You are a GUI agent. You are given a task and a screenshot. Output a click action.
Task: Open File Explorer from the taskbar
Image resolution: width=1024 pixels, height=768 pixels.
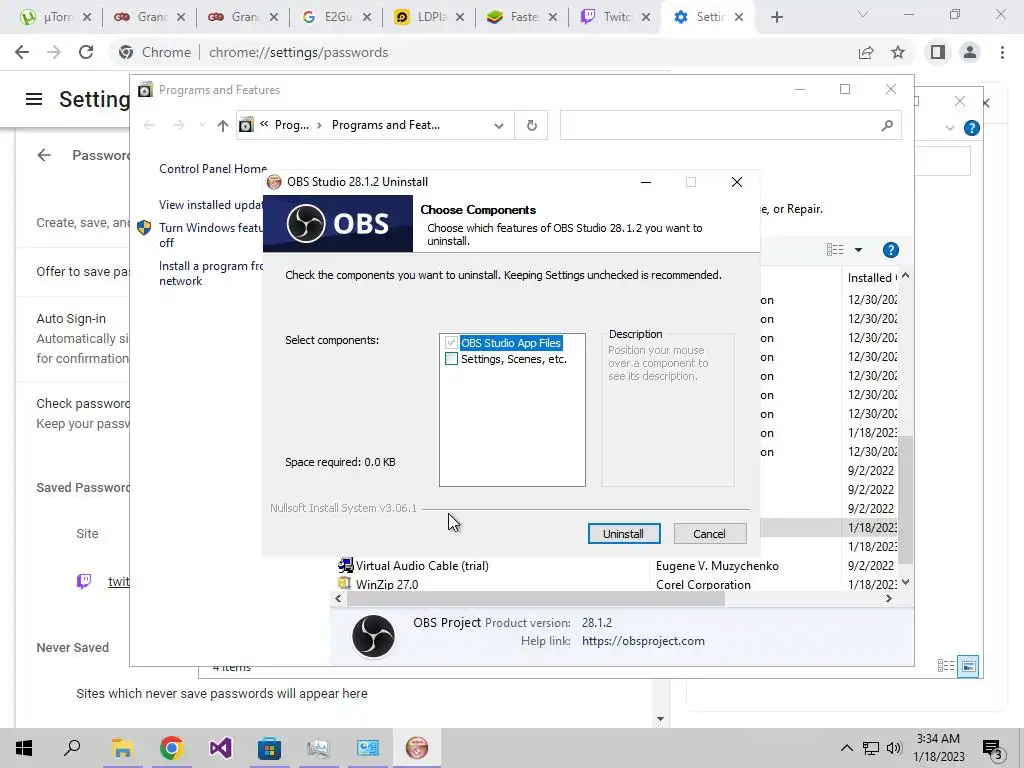coord(122,748)
